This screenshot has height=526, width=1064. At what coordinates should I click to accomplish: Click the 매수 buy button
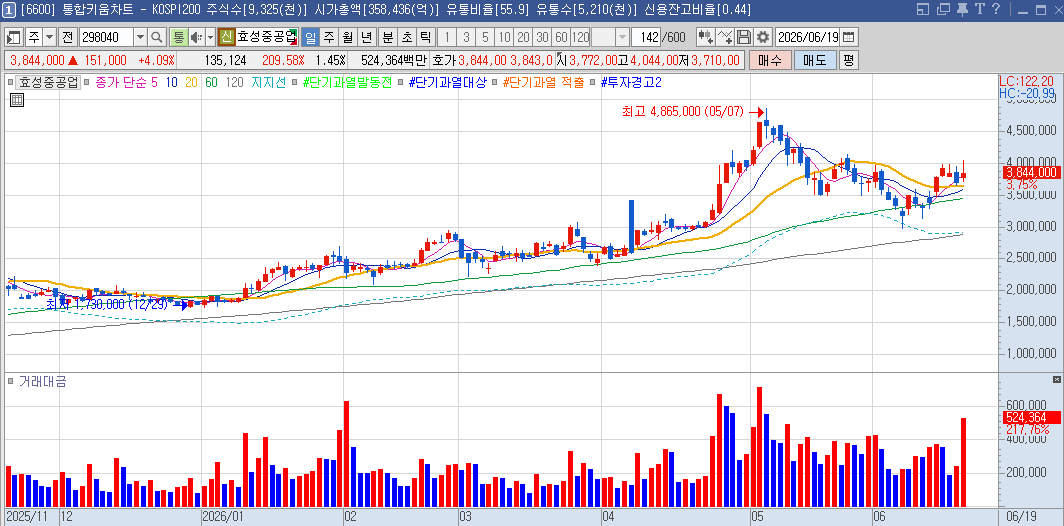(770, 60)
